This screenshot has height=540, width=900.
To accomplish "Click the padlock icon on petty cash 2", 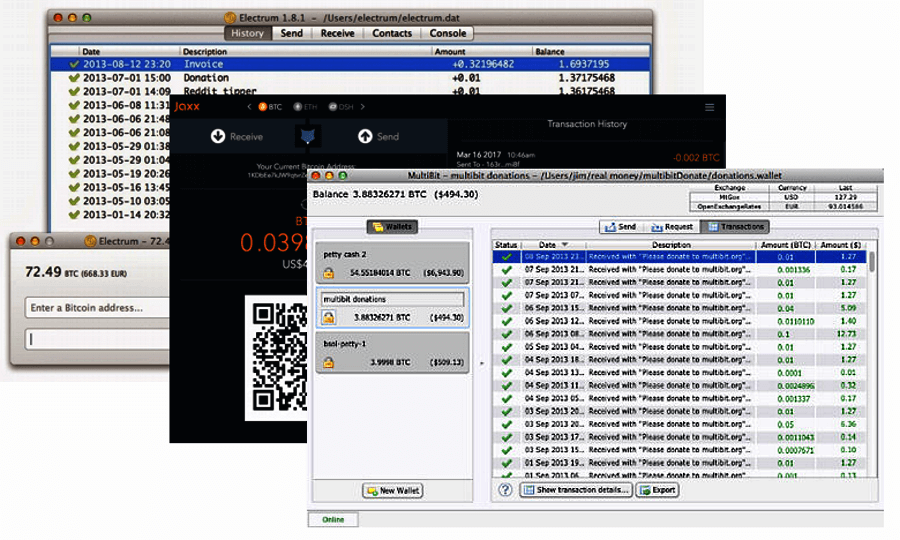I will [x=328, y=273].
